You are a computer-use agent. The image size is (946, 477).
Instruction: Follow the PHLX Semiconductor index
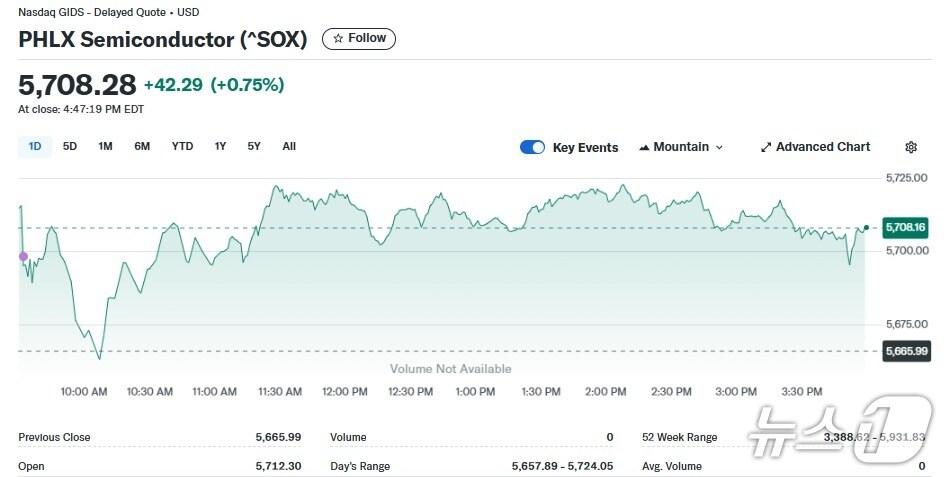(359, 38)
